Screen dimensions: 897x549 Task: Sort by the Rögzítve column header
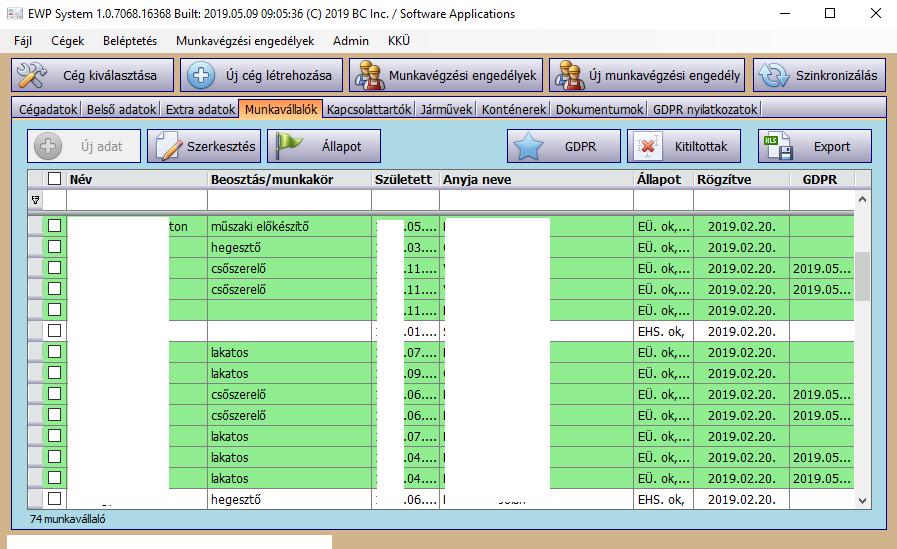tap(741, 180)
